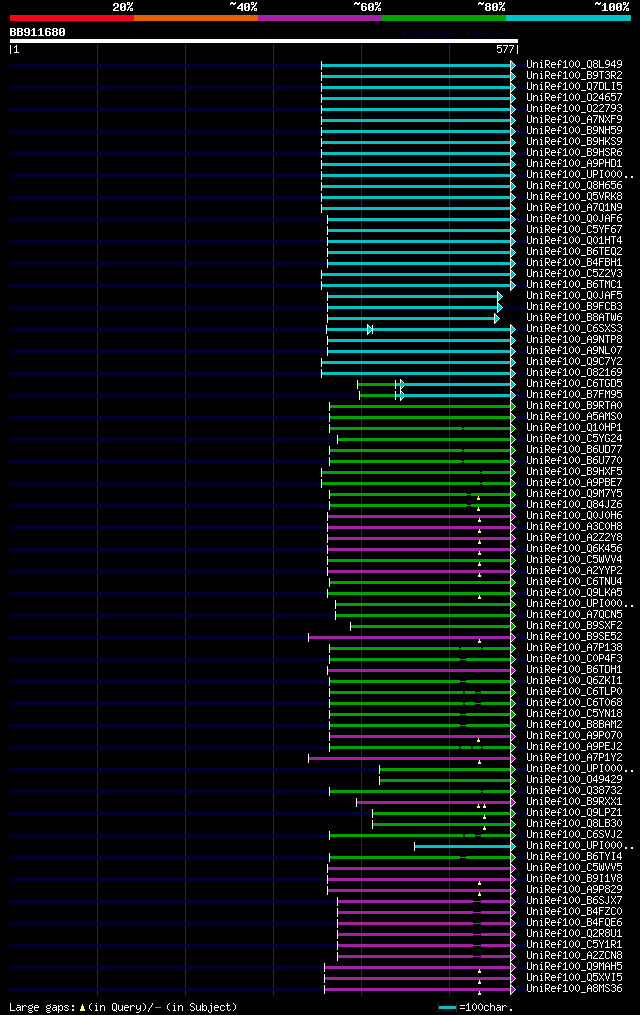This screenshot has width=640, height=1015.
Task: Select hit UniRef100_B6UD77
Action: (x=574, y=450)
